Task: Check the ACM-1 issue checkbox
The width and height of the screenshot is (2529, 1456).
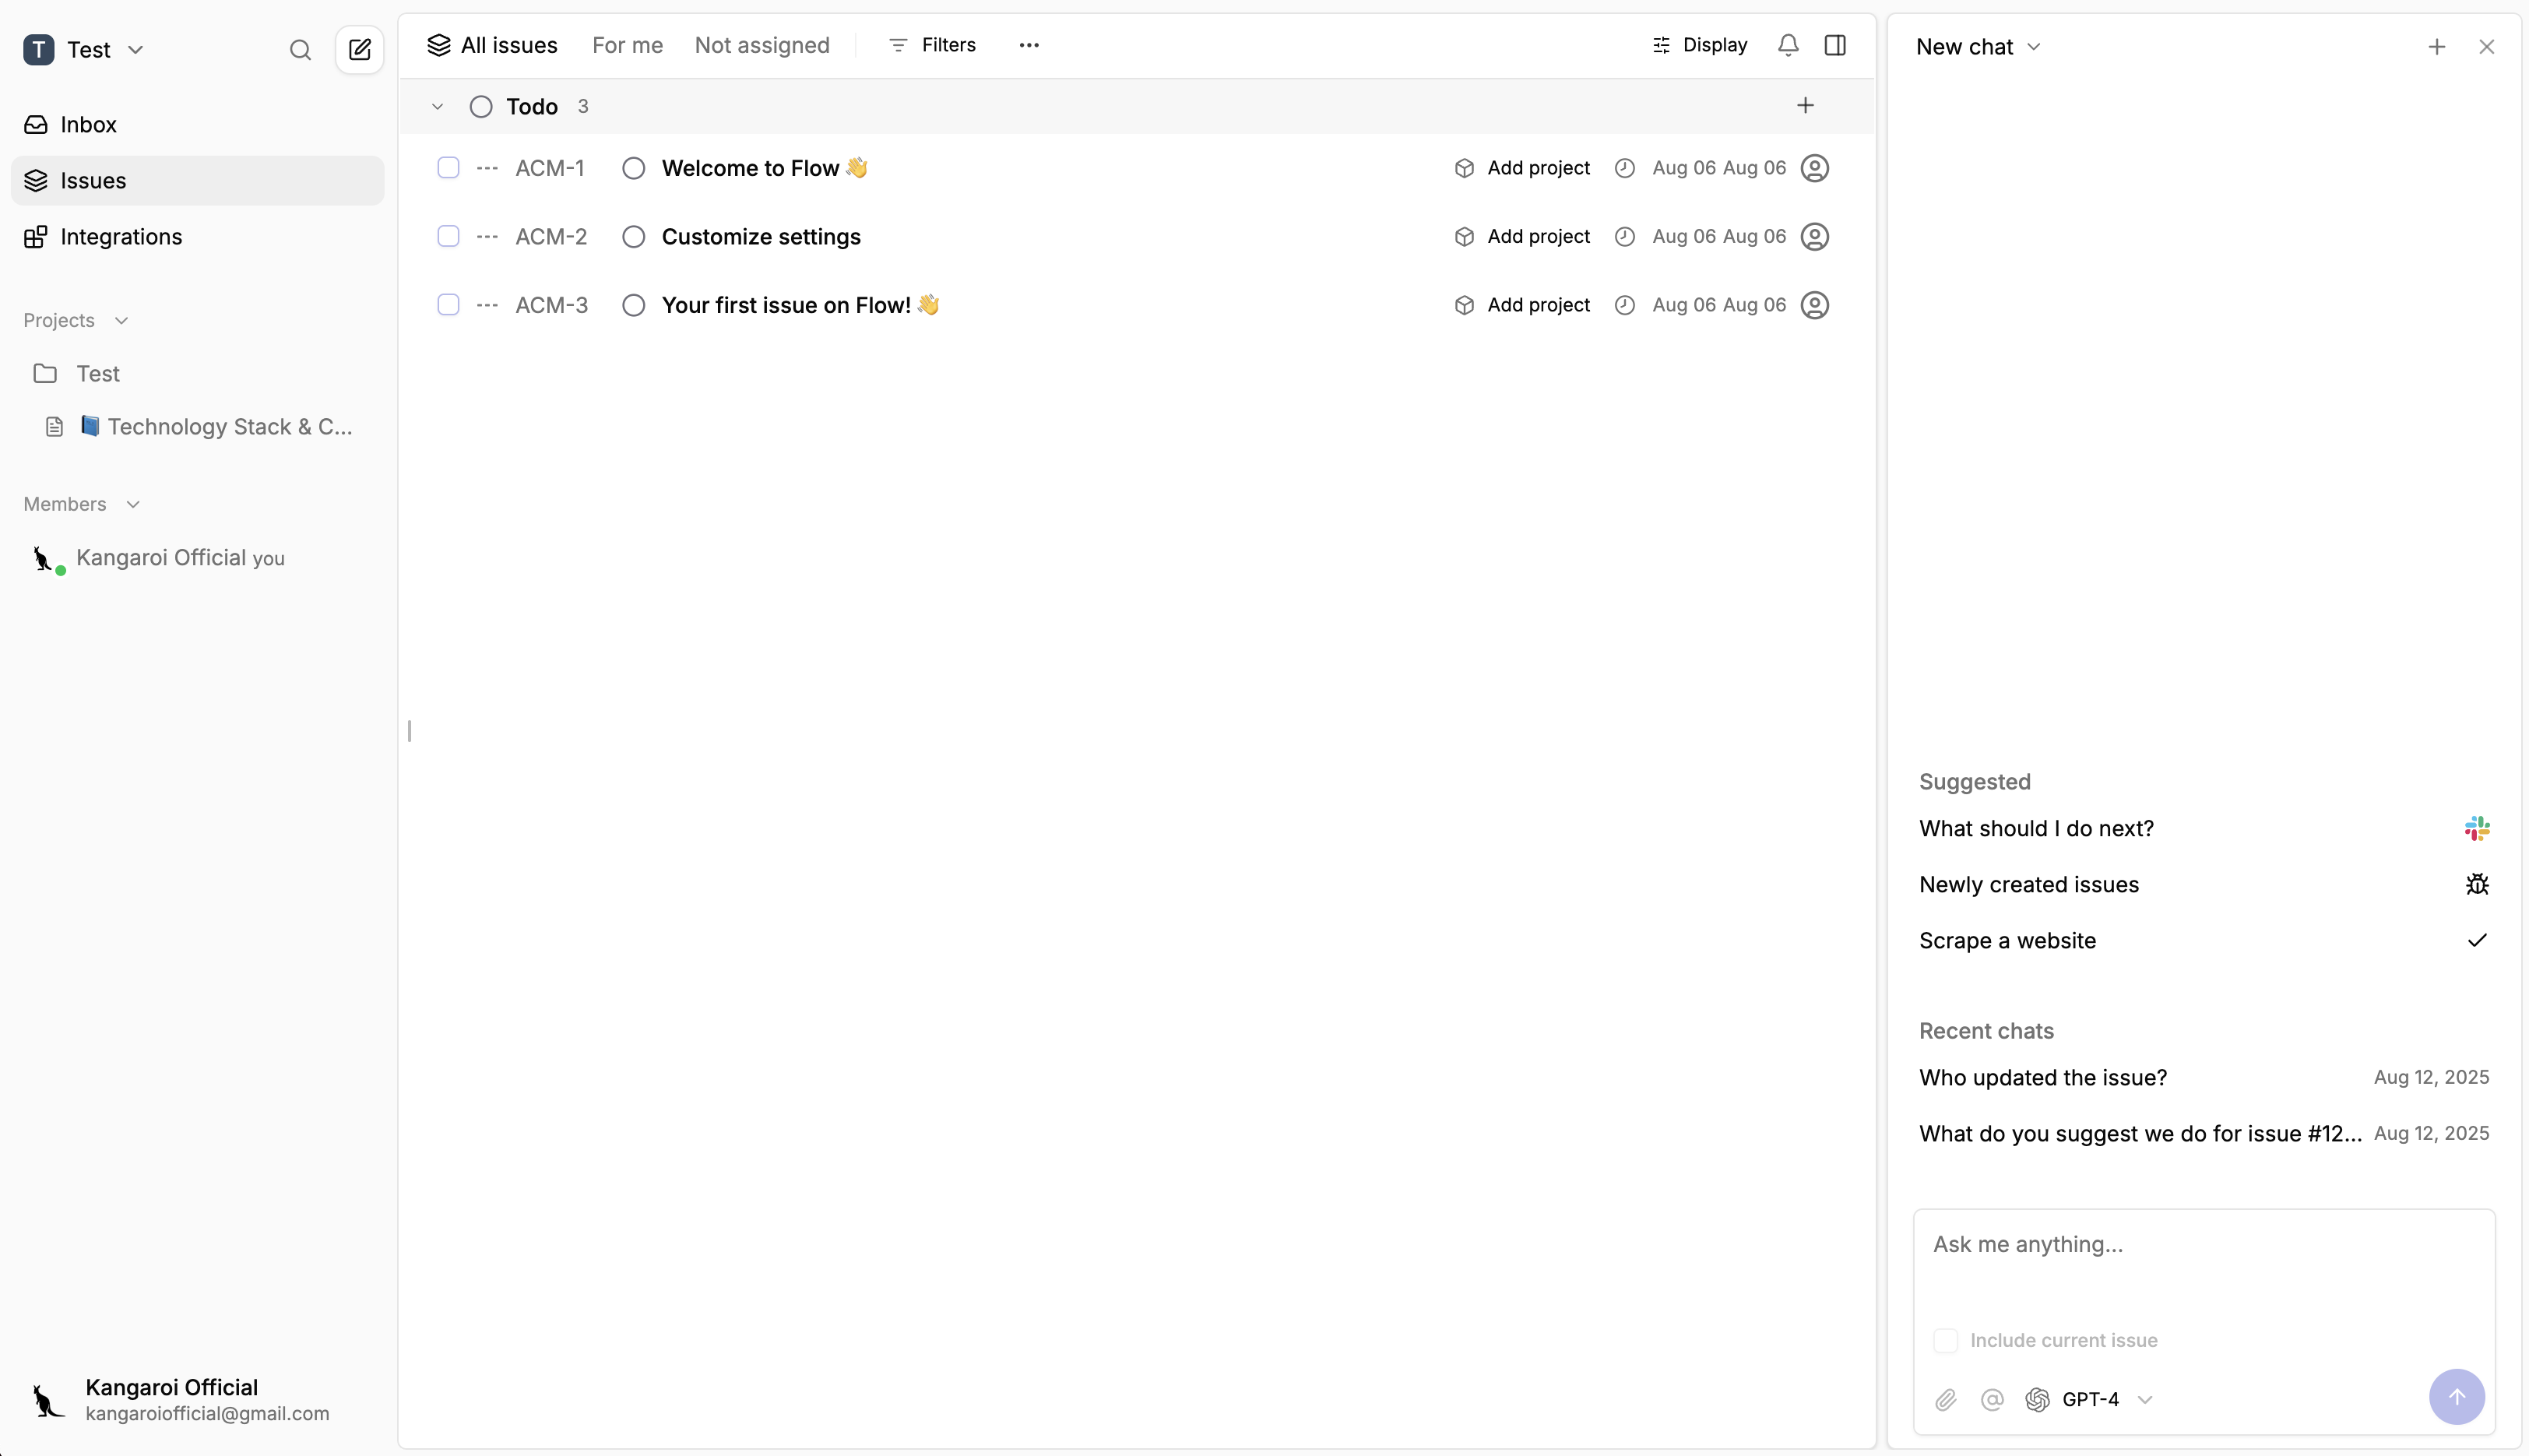Action: pyautogui.click(x=448, y=168)
